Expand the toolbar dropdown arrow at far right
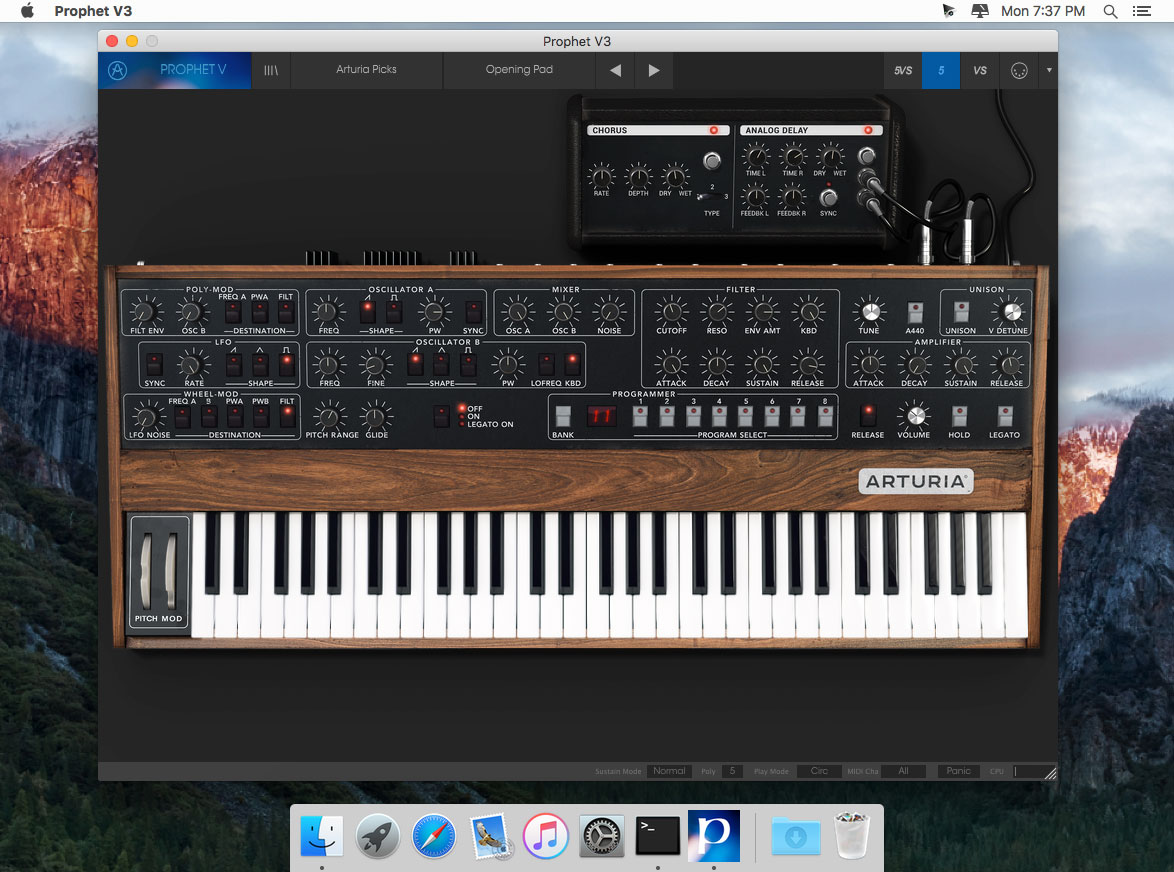This screenshot has width=1174, height=872. 1049,70
